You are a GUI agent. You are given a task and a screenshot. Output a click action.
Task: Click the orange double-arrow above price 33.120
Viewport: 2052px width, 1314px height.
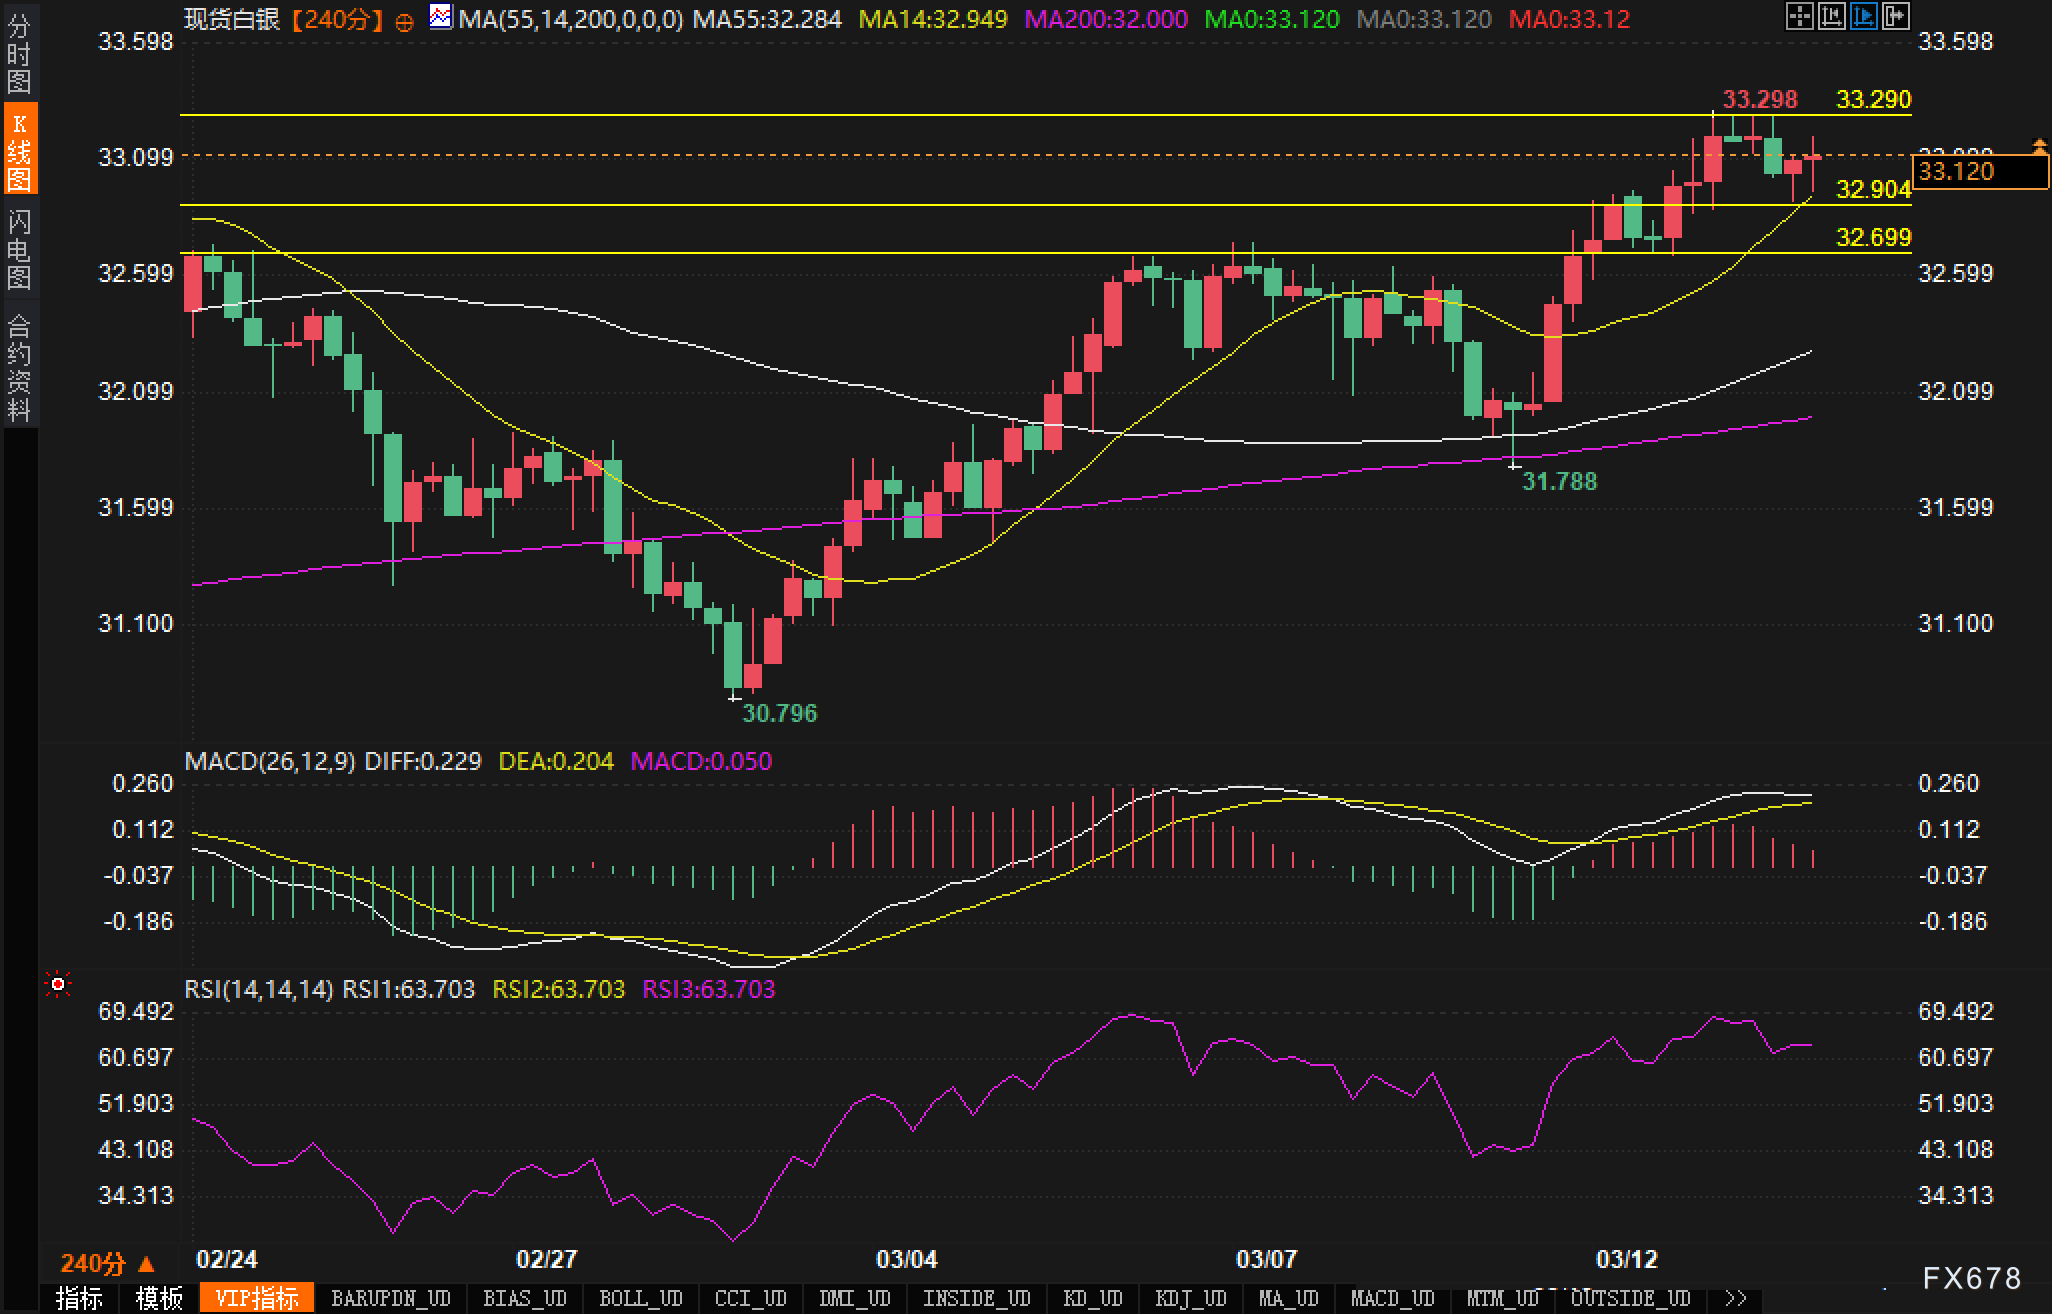coord(2039,147)
